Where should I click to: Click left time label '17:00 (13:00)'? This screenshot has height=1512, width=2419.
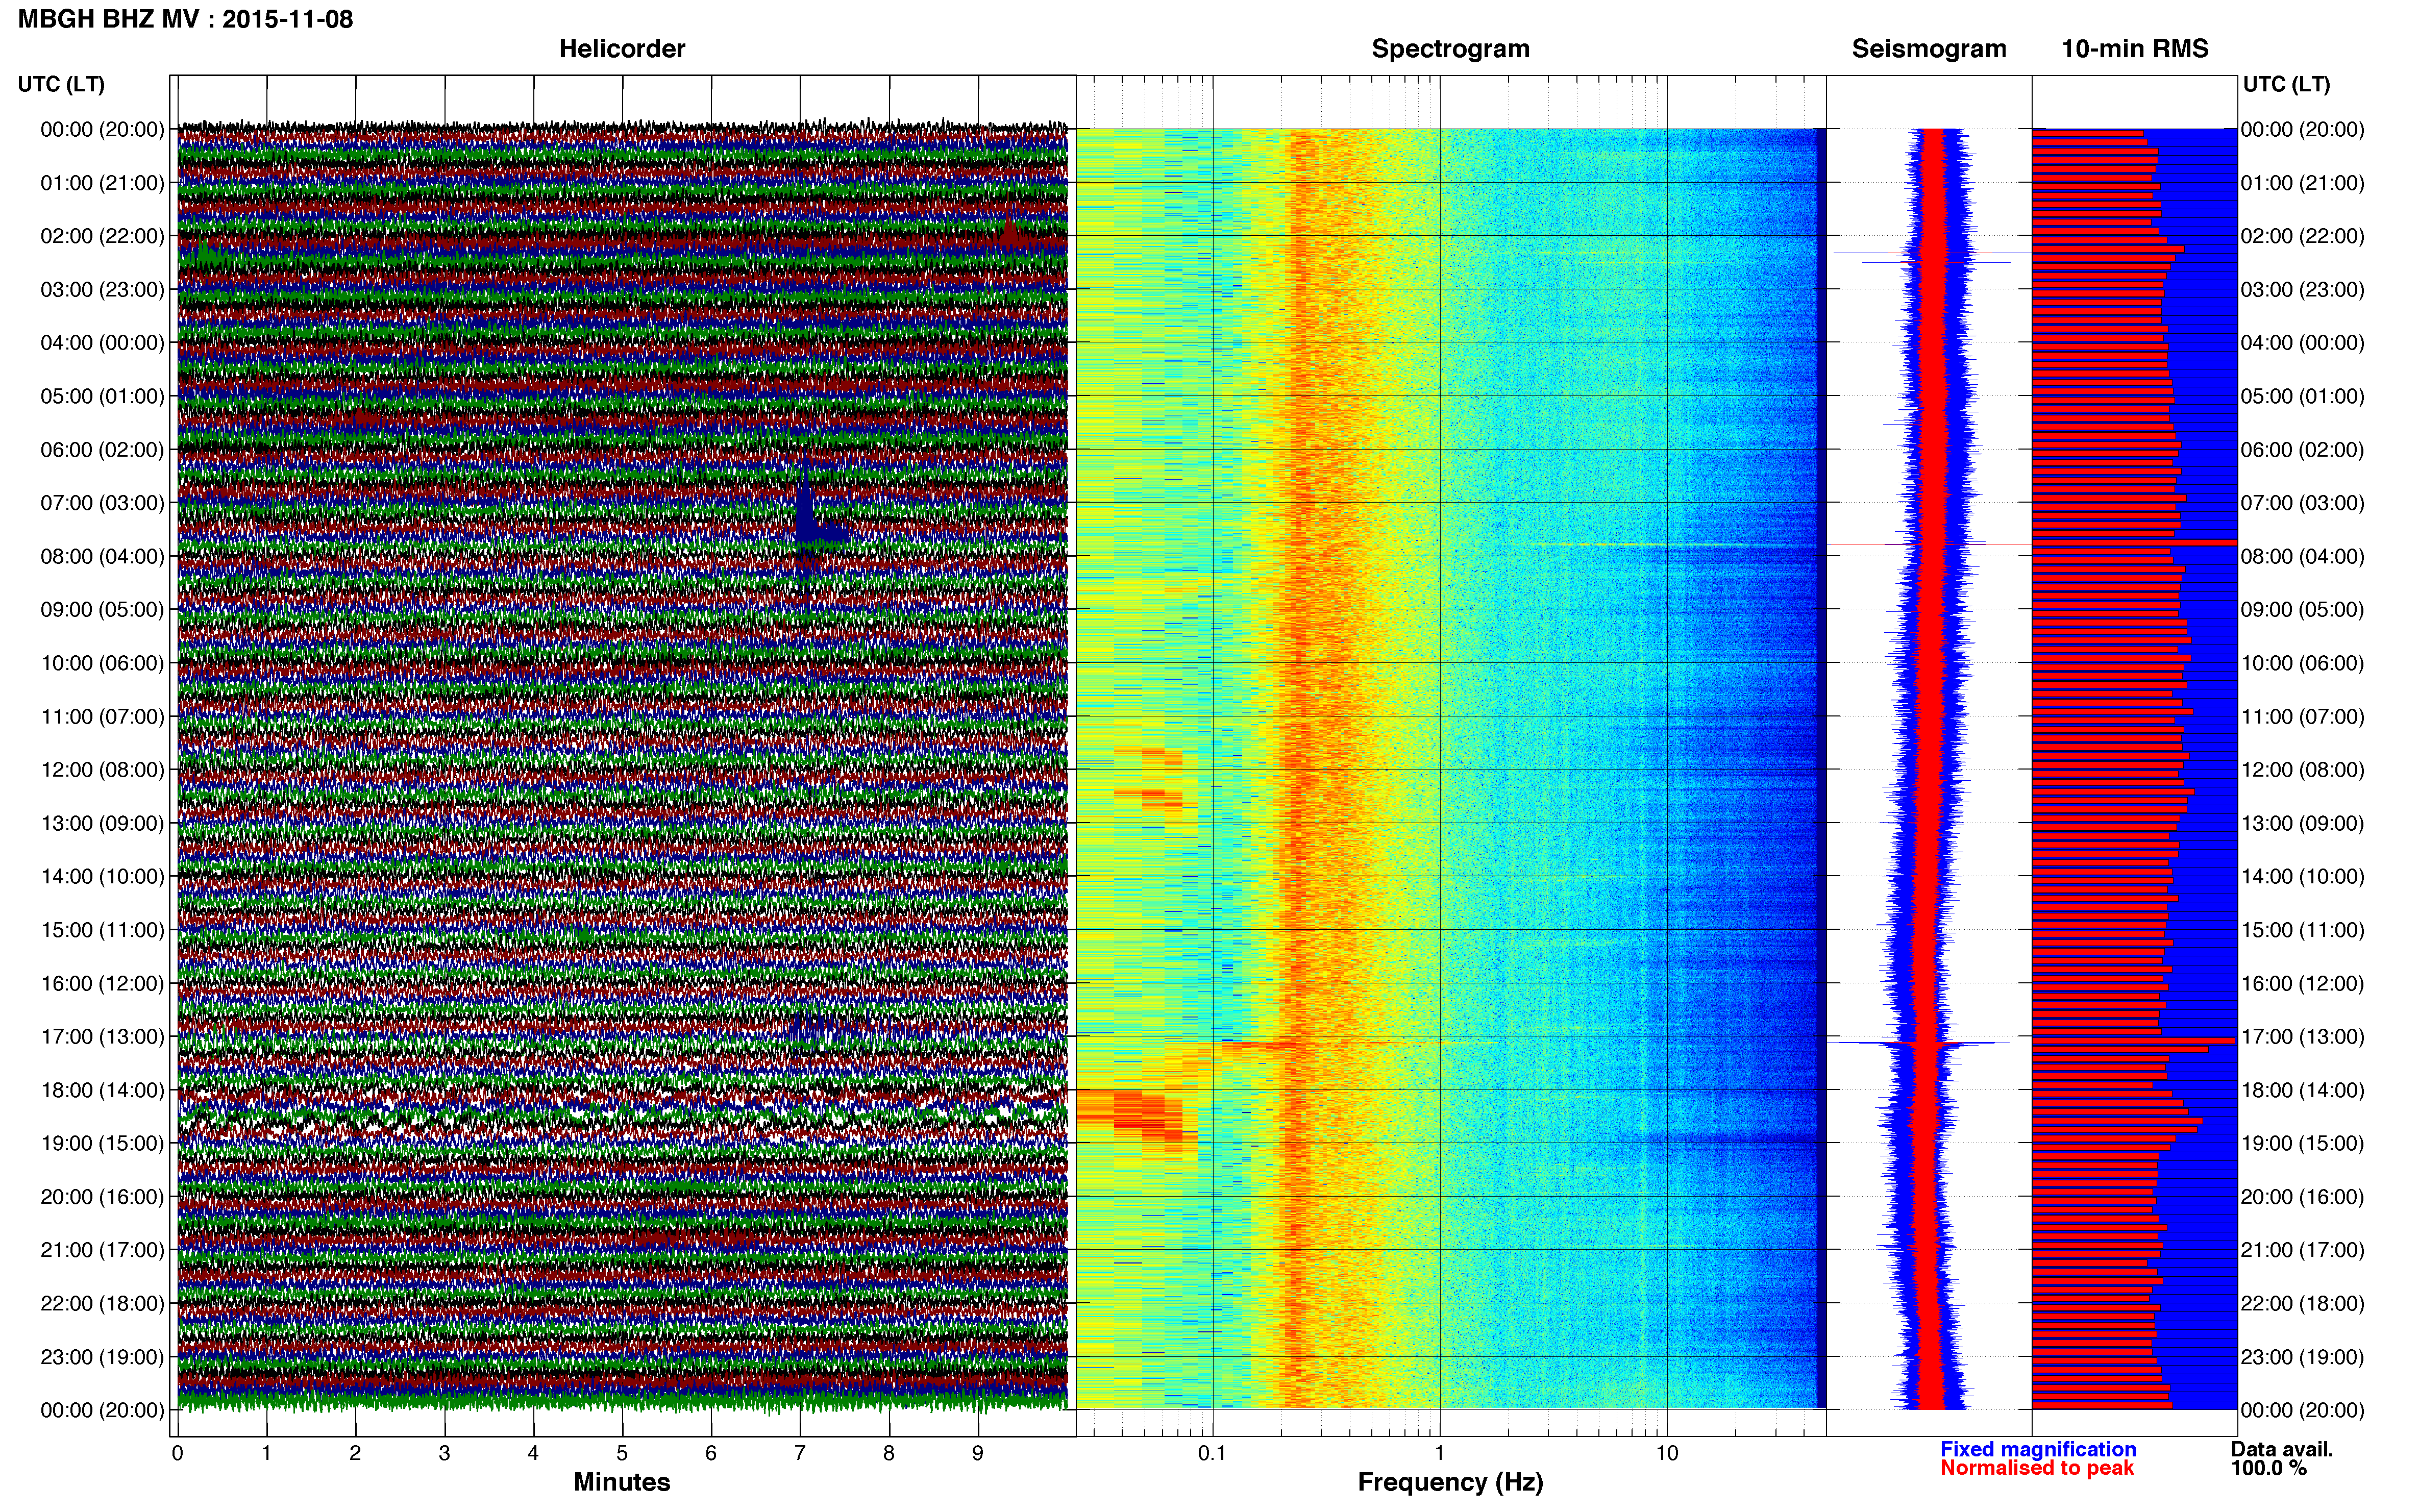click(x=102, y=1037)
